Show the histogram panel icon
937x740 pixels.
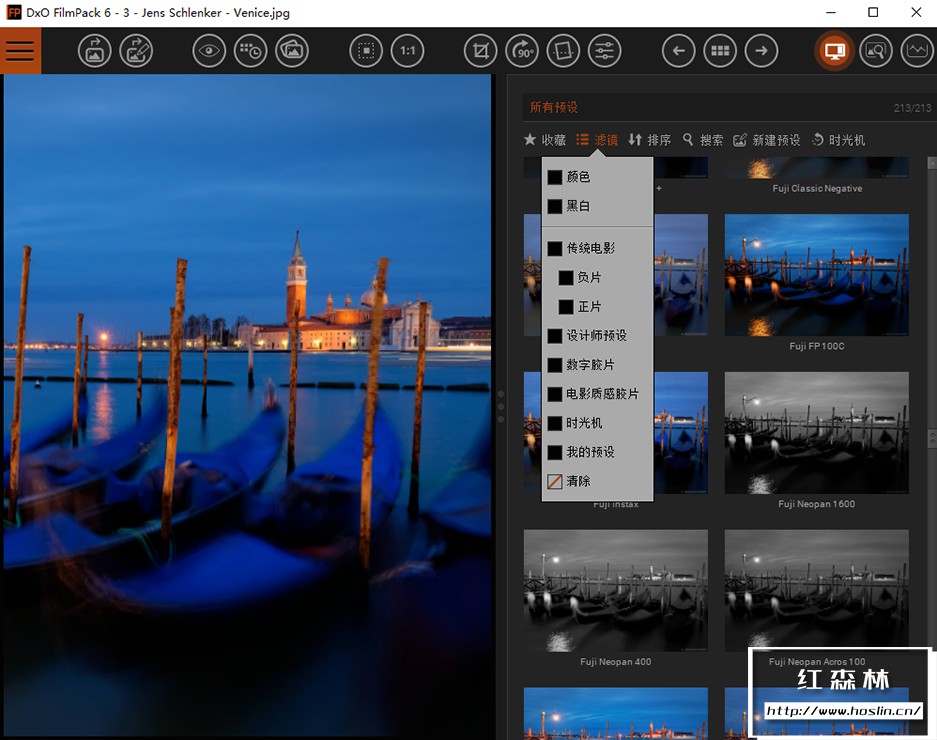click(916, 51)
